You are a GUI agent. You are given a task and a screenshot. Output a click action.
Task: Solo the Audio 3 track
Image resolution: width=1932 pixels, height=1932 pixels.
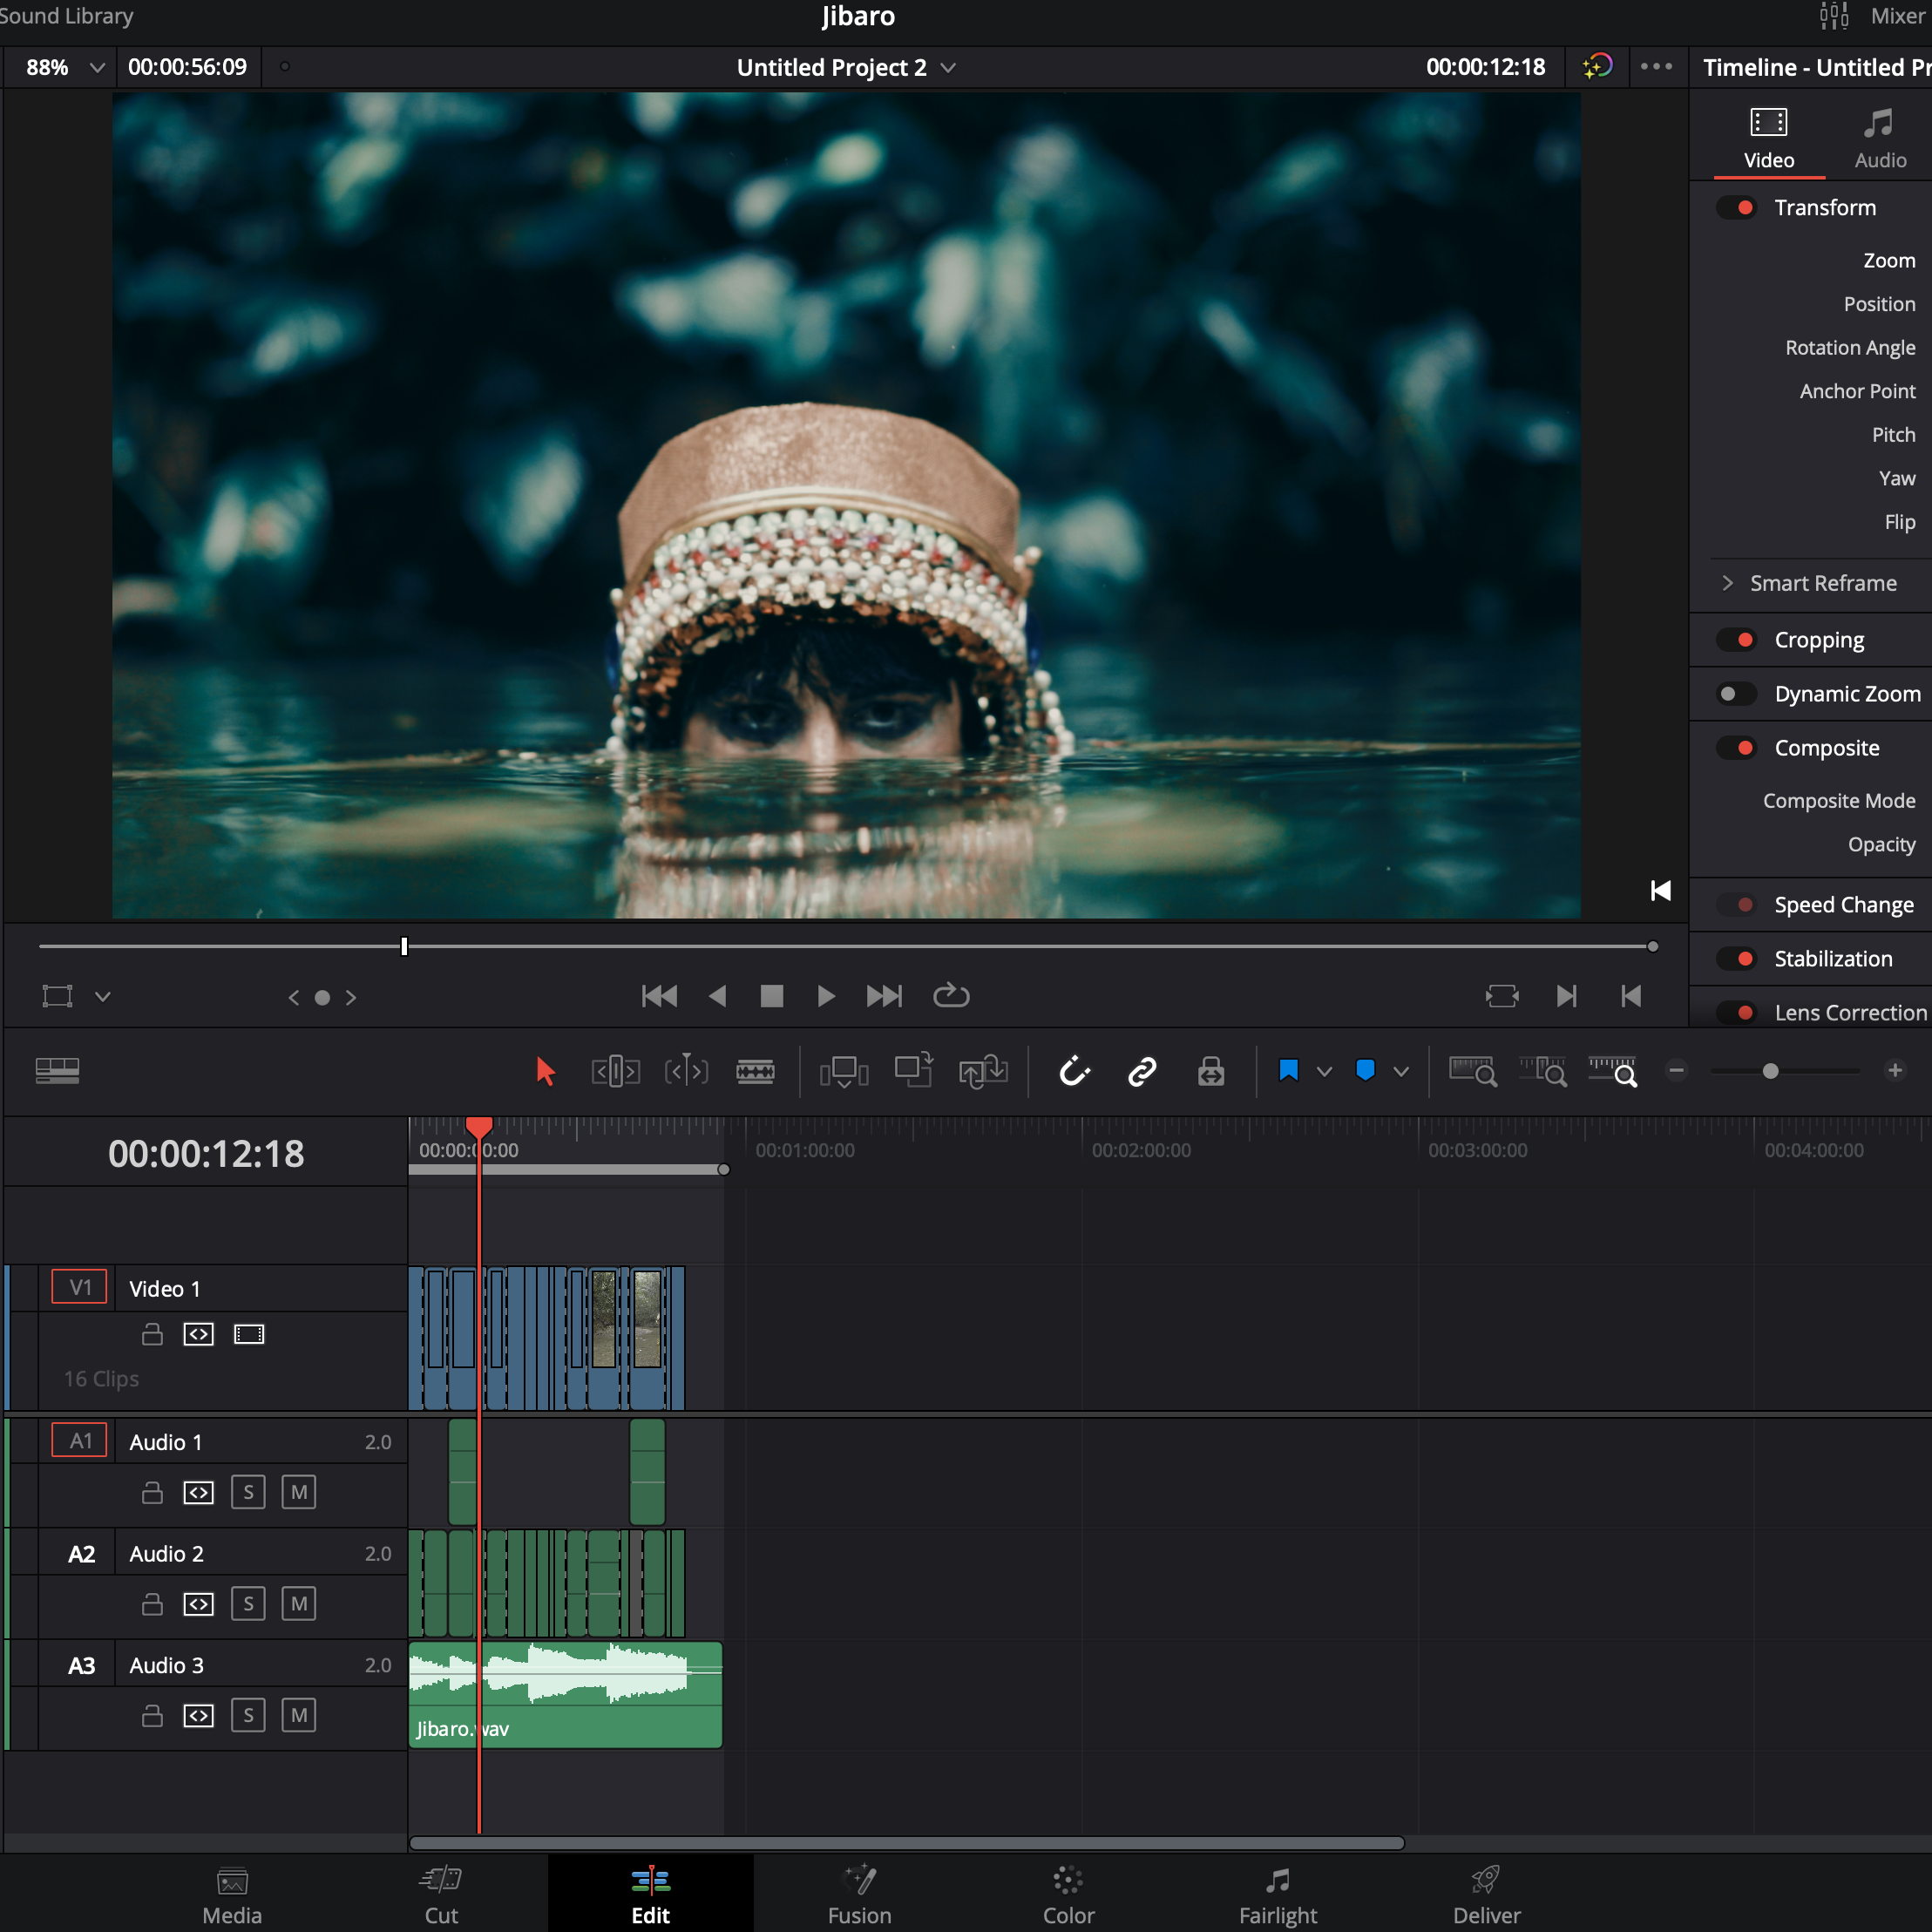(x=248, y=1715)
